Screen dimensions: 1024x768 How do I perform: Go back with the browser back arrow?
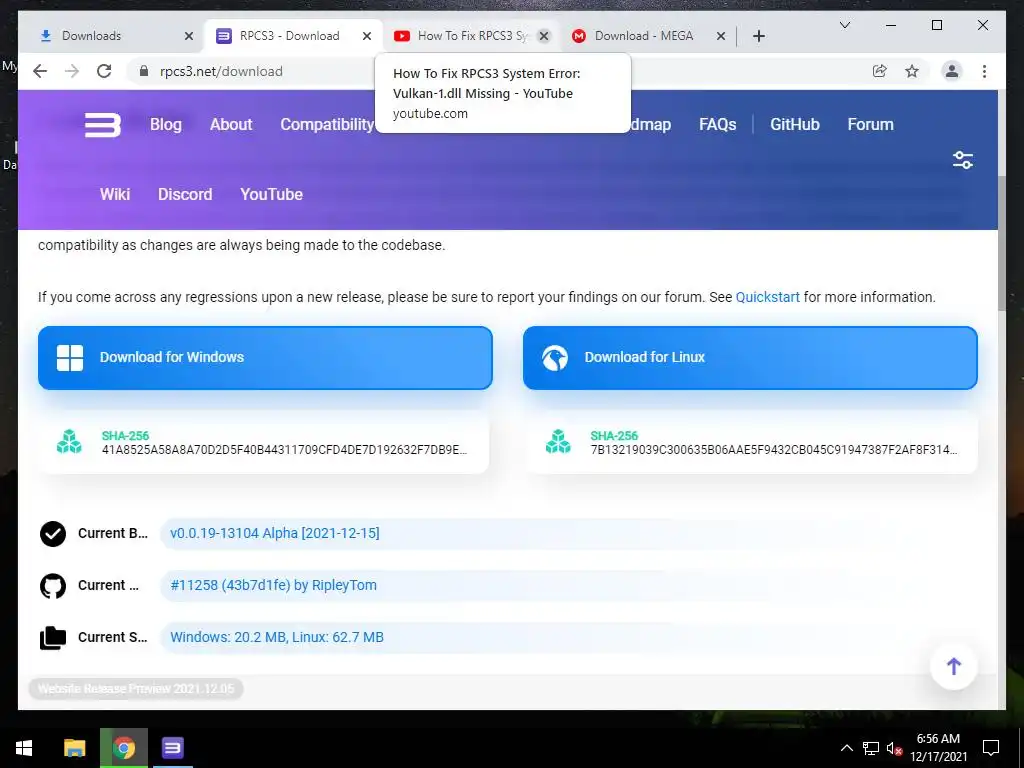(x=40, y=71)
